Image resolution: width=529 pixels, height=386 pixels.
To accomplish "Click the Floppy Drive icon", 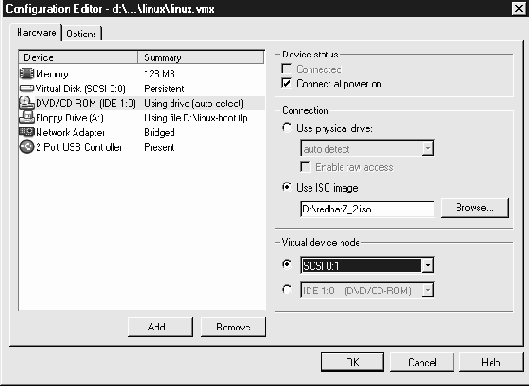I will (27, 117).
